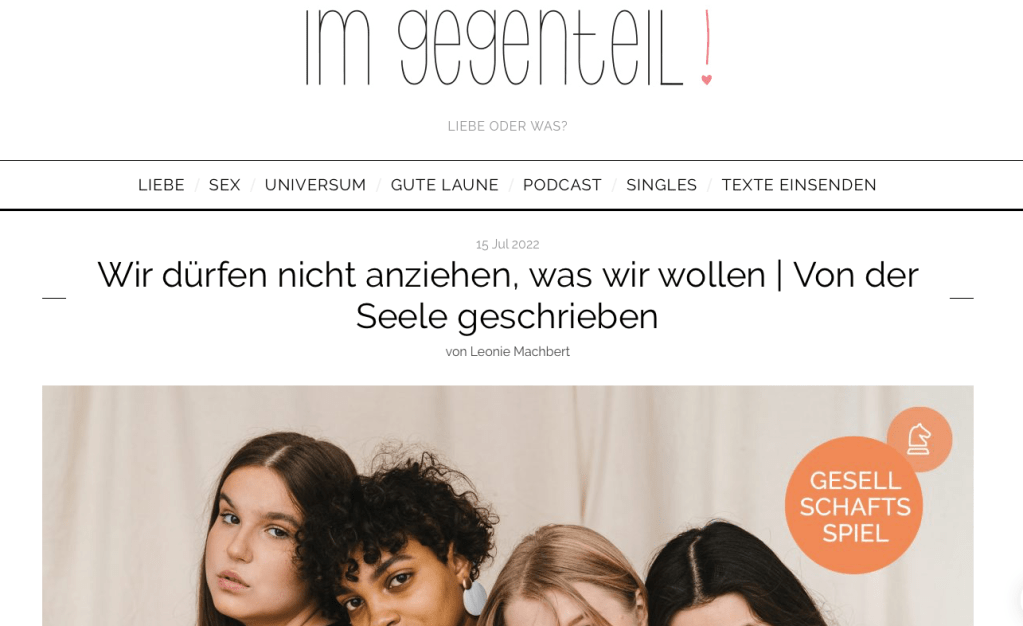The width and height of the screenshot is (1023, 626).
Task: Open the Liebe menu section
Action: point(161,185)
